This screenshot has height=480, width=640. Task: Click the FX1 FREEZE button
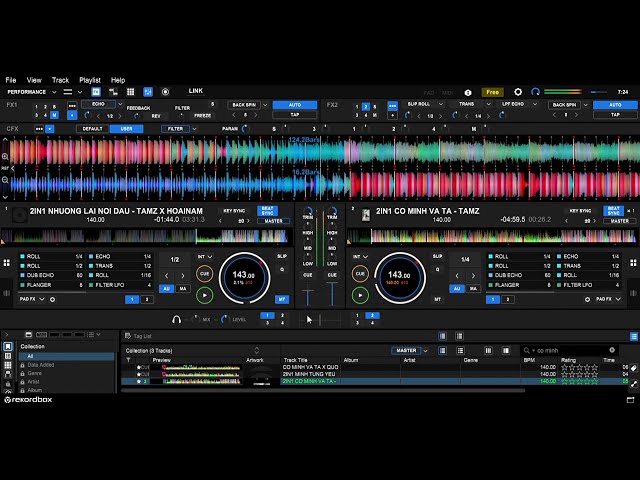coord(202,116)
